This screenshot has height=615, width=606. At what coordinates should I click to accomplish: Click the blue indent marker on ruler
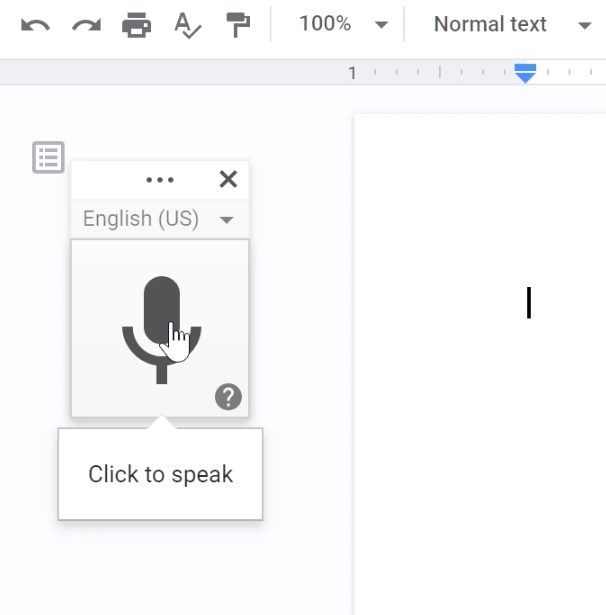525,73
